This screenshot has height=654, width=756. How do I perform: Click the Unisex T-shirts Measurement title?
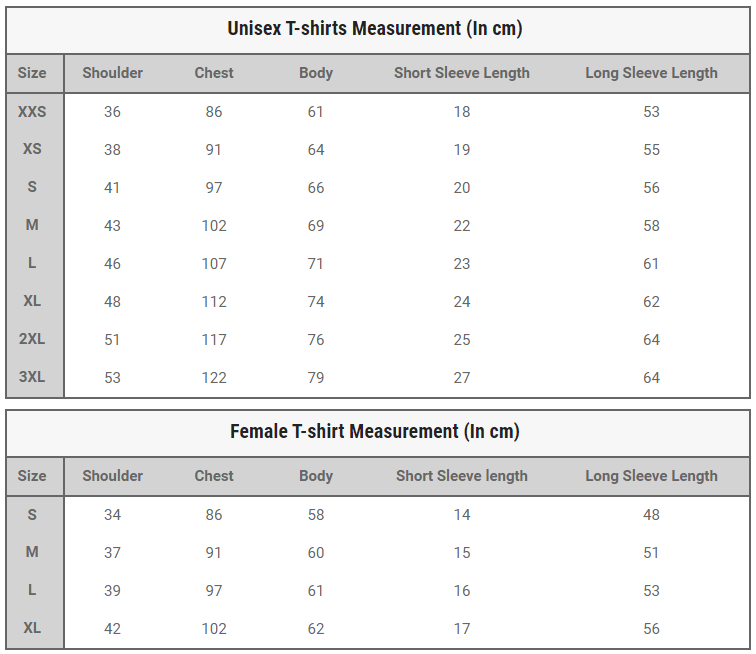375,28
